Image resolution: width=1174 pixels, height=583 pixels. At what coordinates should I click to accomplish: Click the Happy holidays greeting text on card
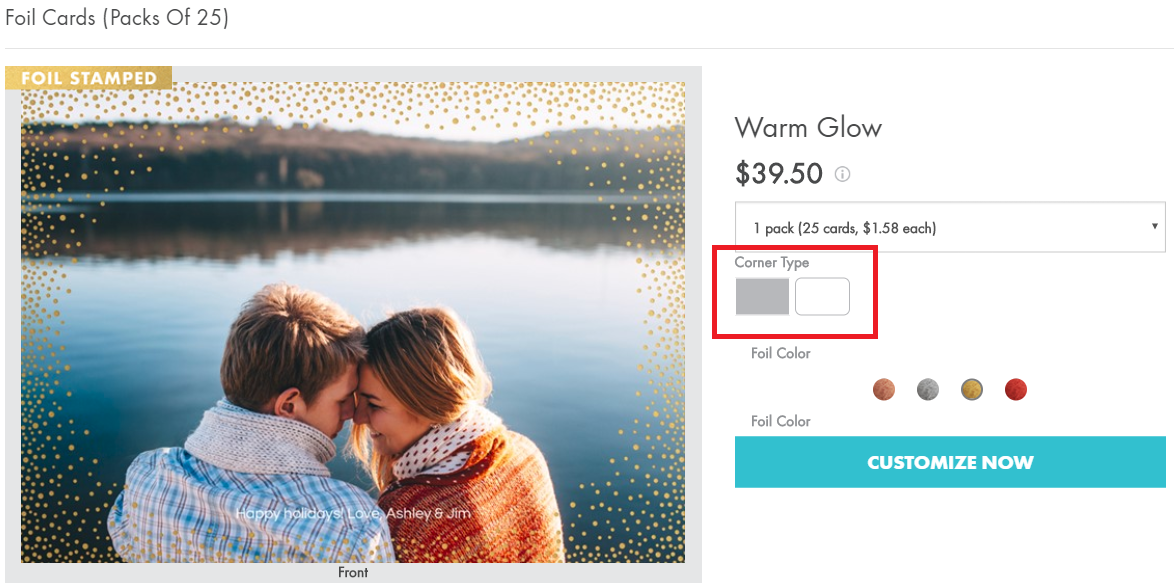(x=353, y=513)
